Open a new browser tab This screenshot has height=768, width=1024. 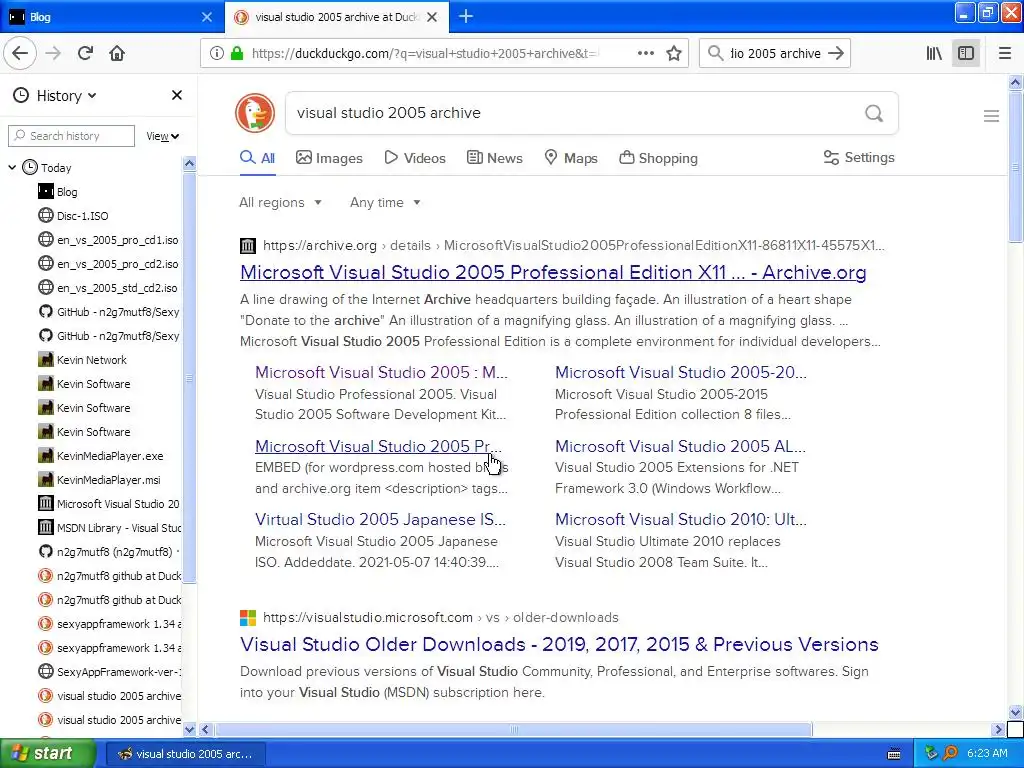pos(466,16)
